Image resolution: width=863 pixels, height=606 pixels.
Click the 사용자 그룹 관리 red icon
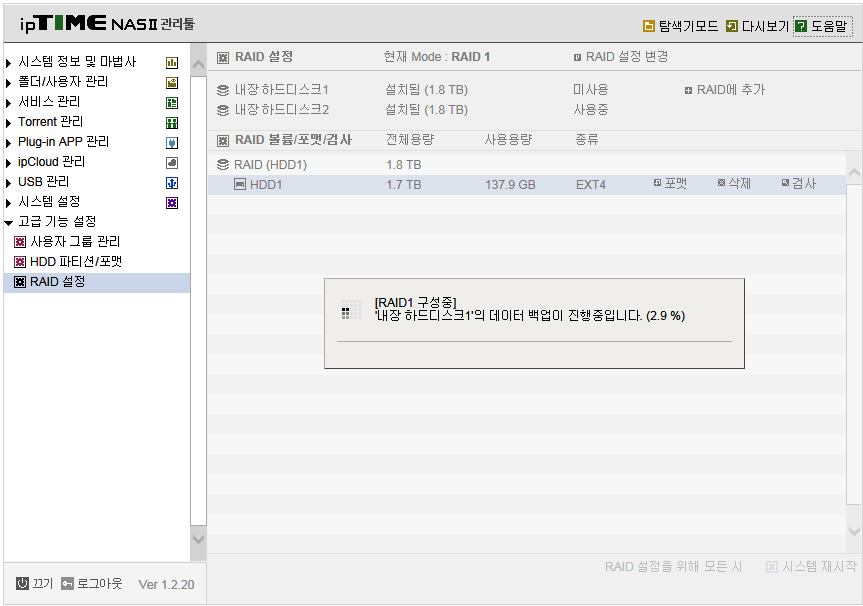click(20, 242)
